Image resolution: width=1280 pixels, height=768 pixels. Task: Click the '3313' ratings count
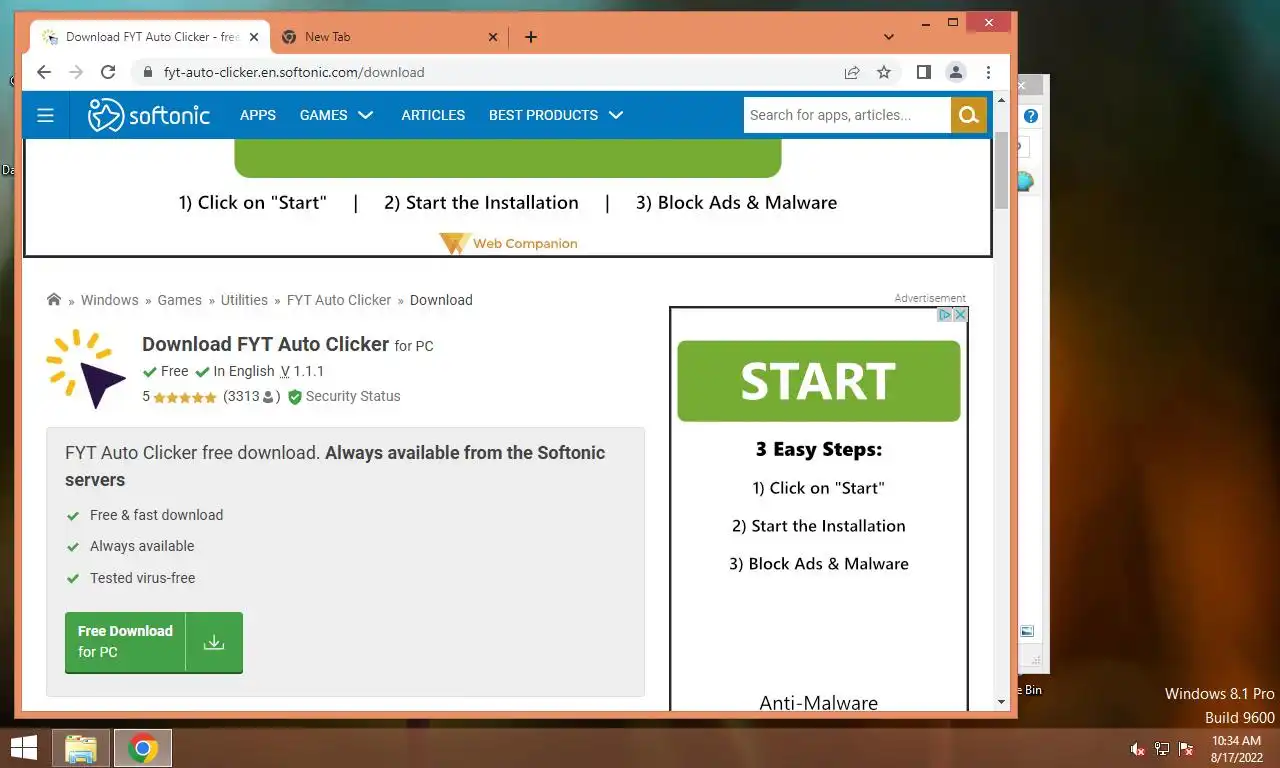point(242,396)
